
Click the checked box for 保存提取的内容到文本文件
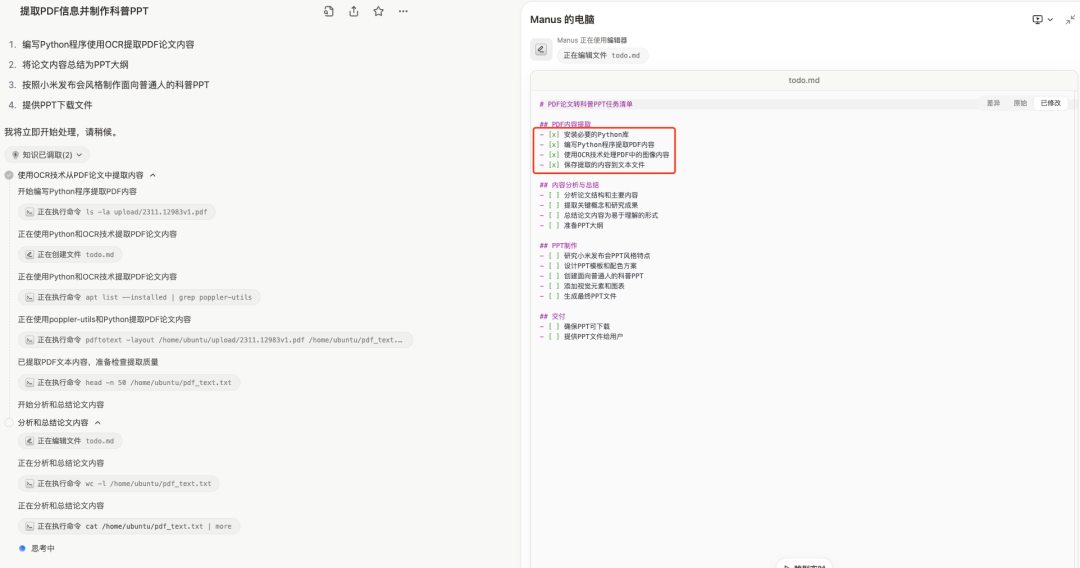pyautogui.click(x=554, y=165)
